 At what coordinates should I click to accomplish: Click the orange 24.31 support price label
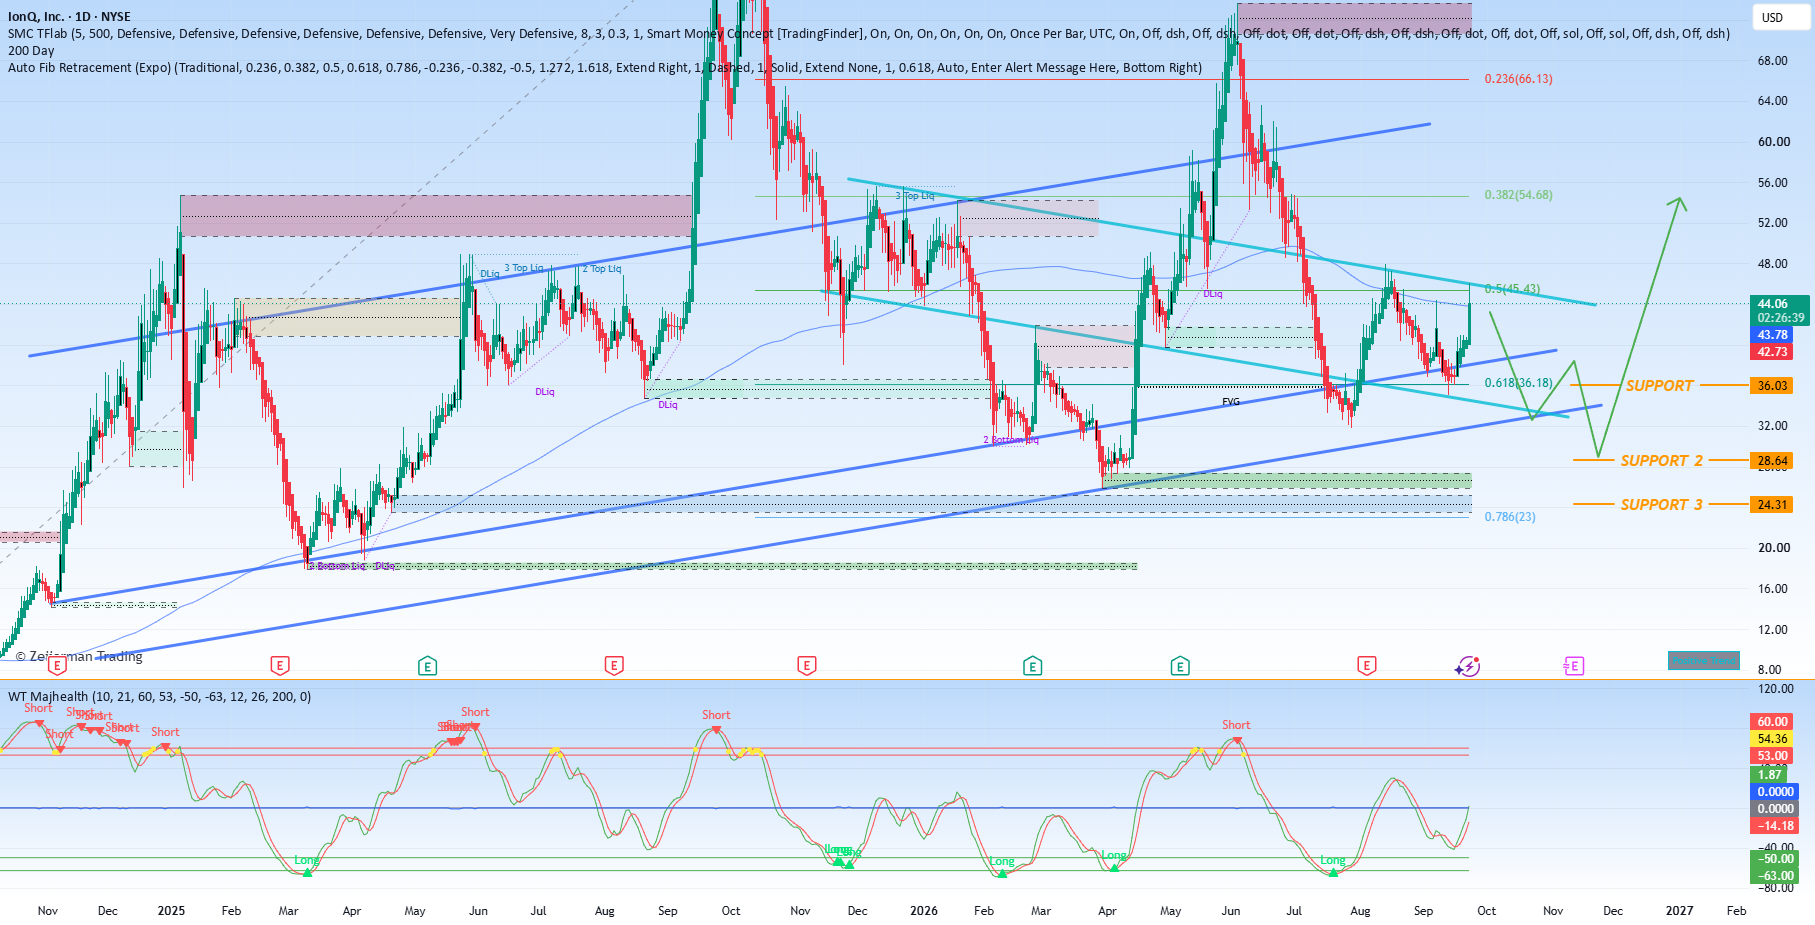[x=1772, y=505]
